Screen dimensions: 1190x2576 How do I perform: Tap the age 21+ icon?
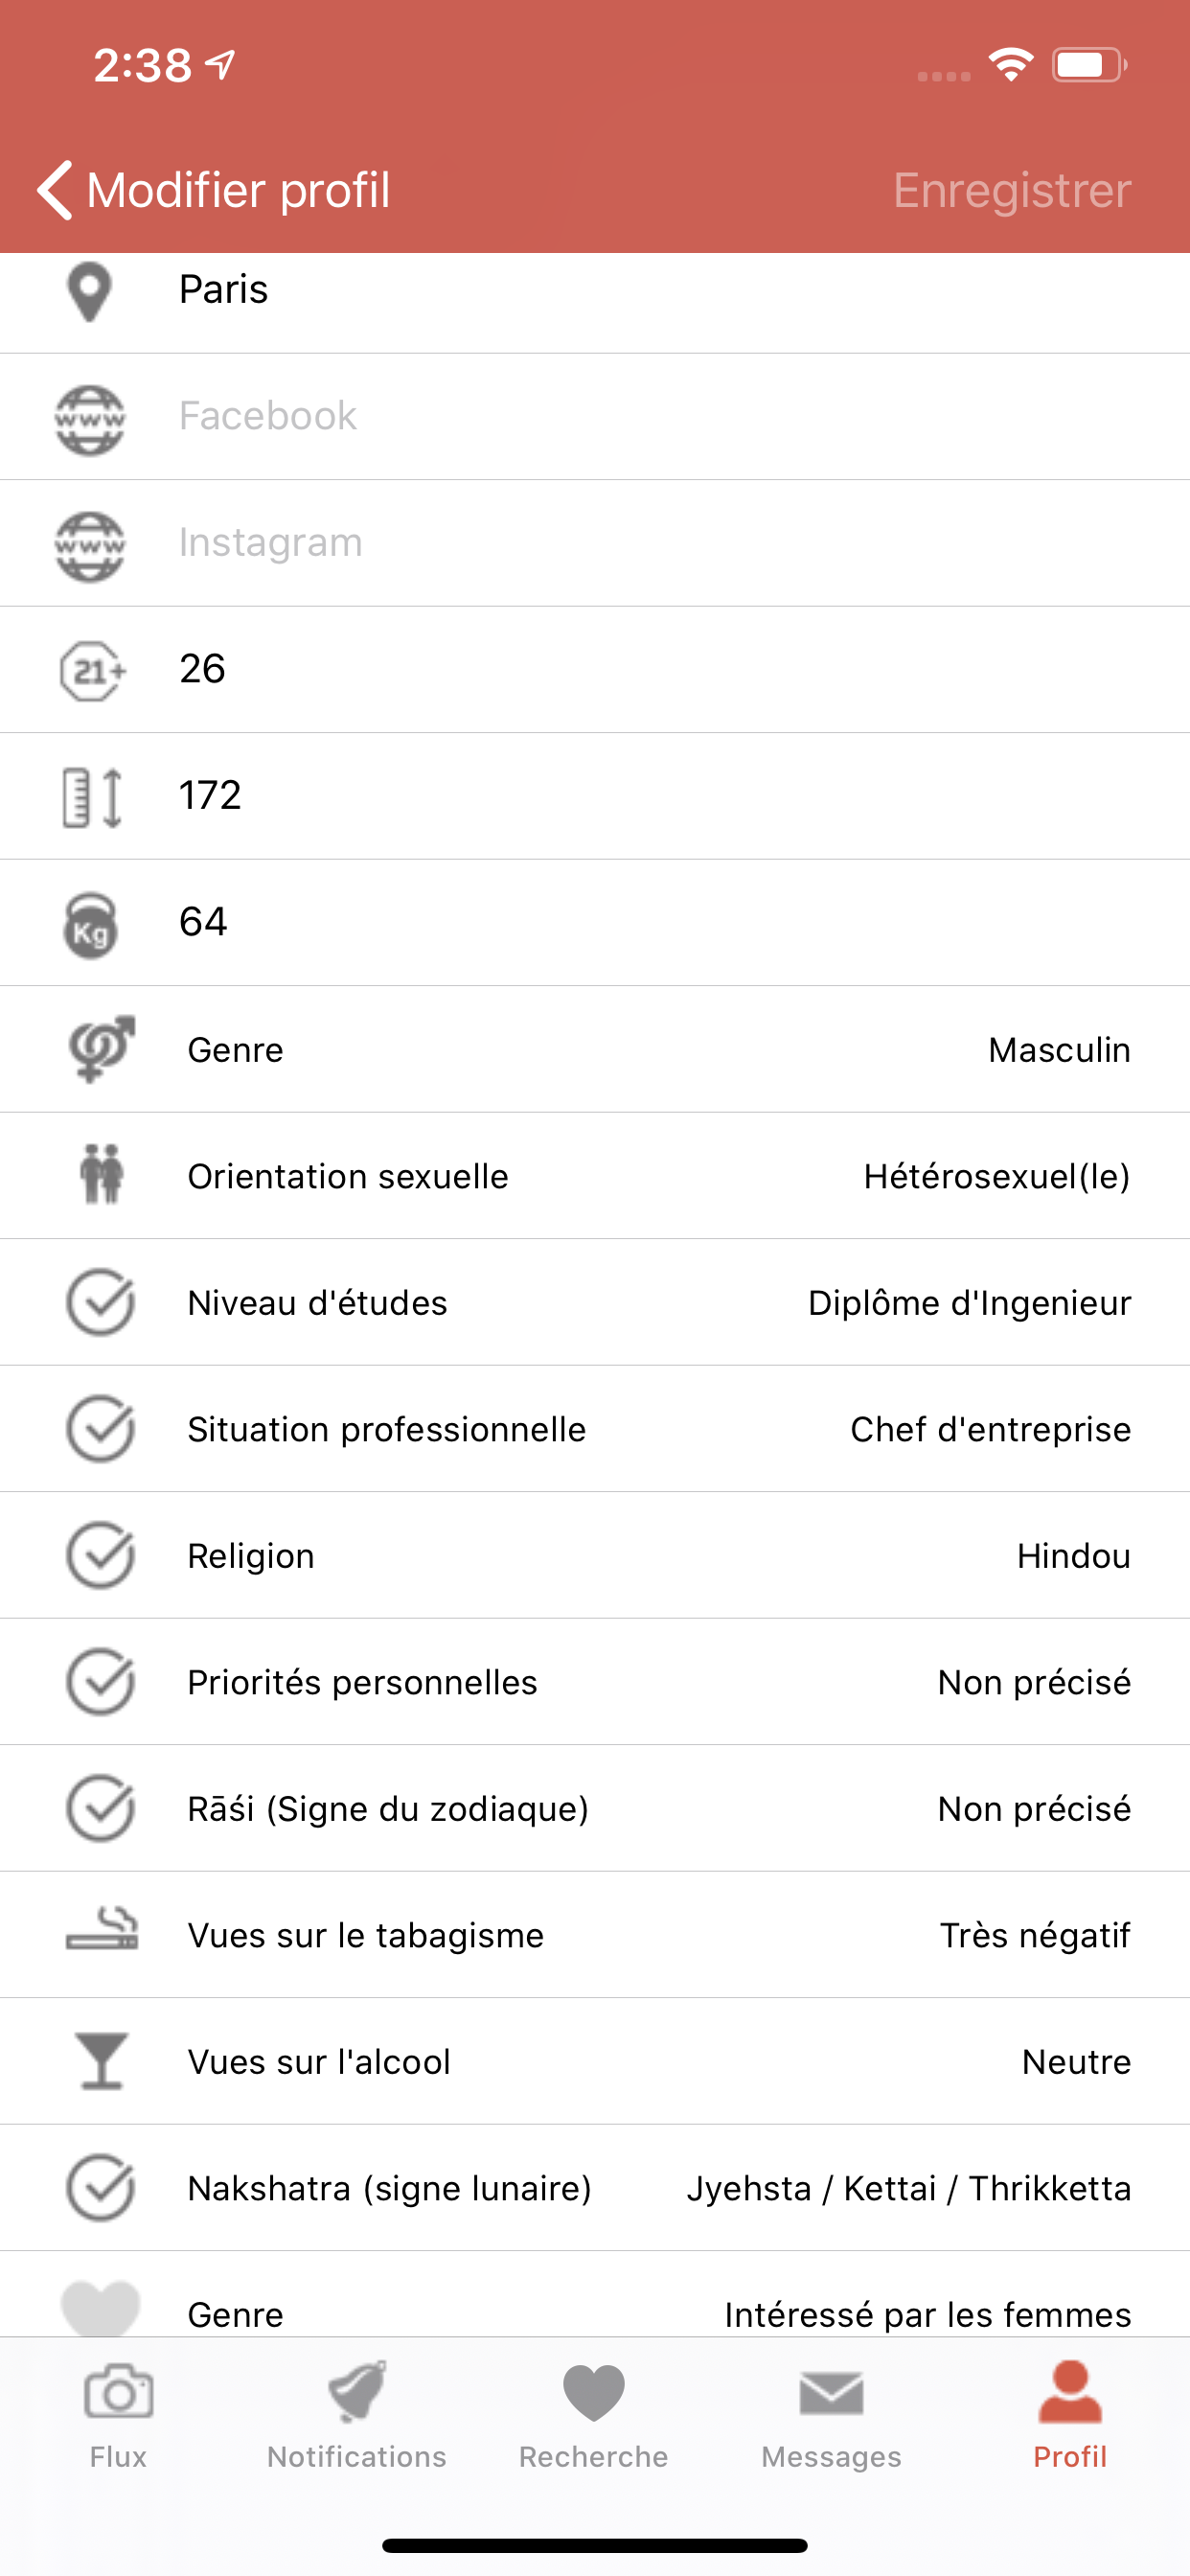[92, 670]
